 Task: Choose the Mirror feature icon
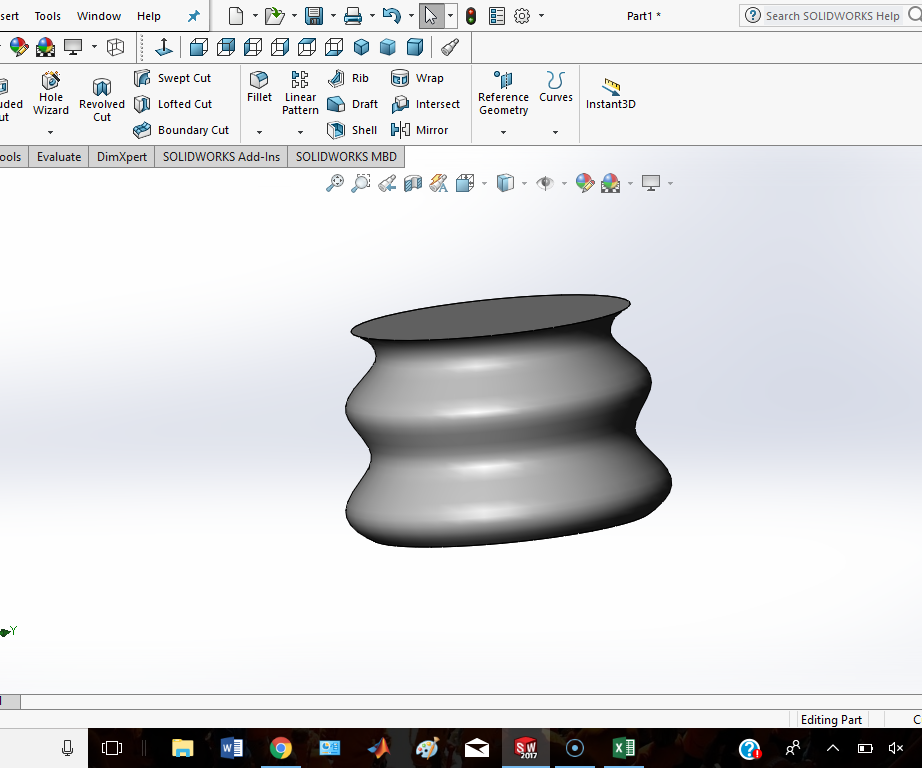421,130
